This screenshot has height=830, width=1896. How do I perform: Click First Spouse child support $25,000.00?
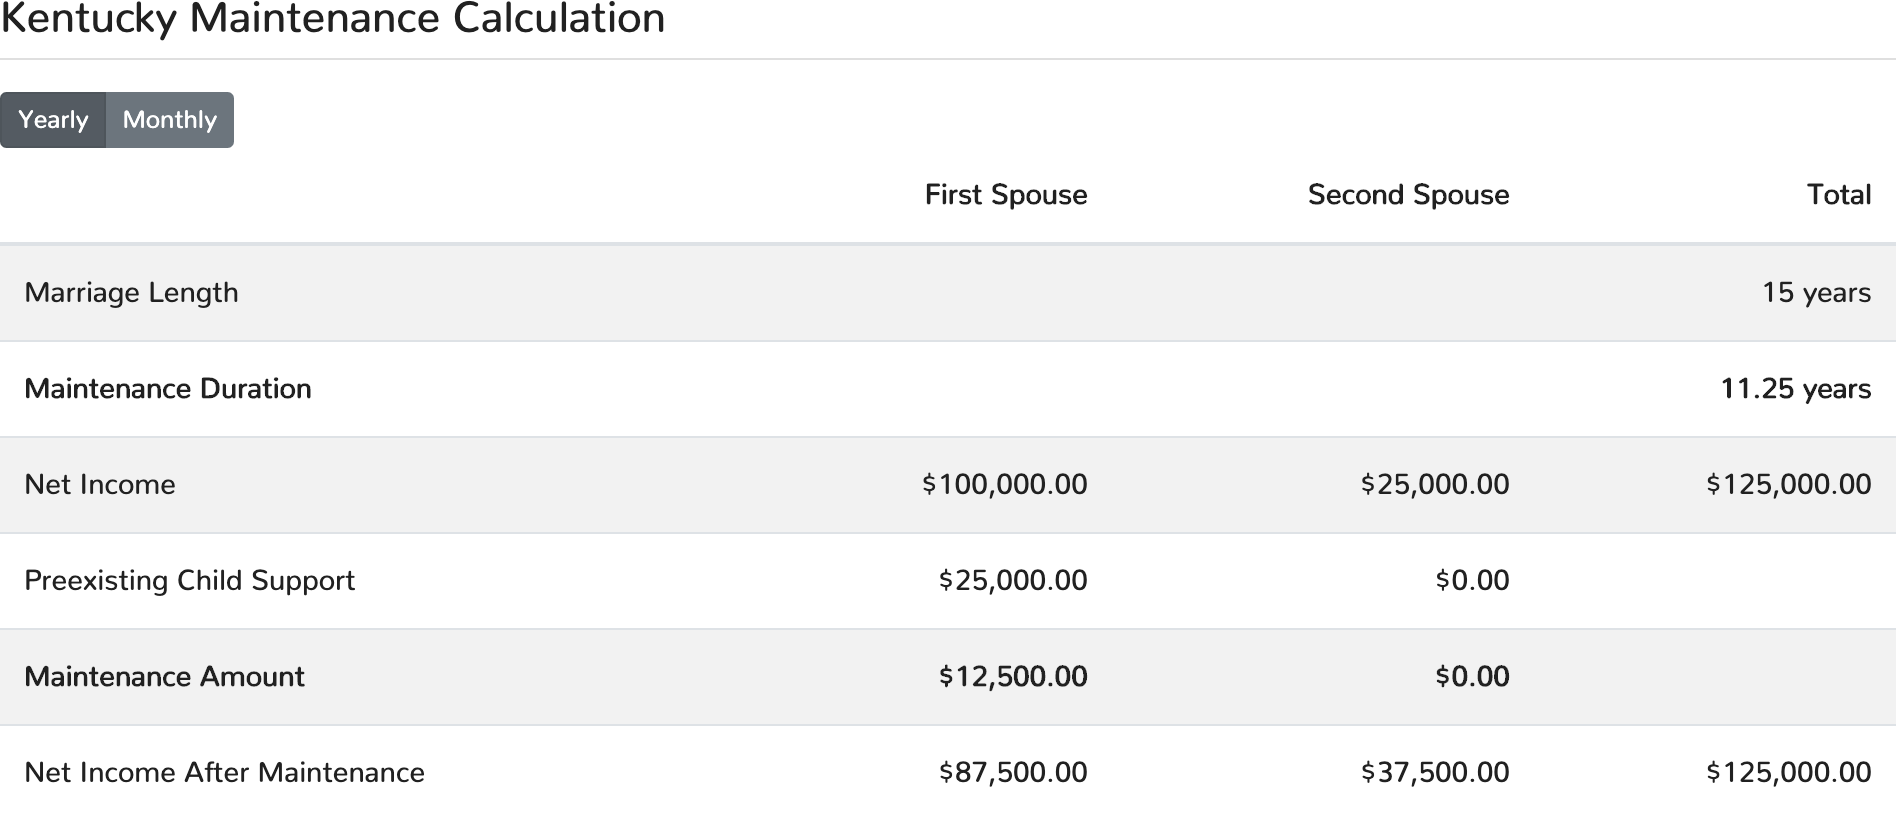(x=1012, y=581)
